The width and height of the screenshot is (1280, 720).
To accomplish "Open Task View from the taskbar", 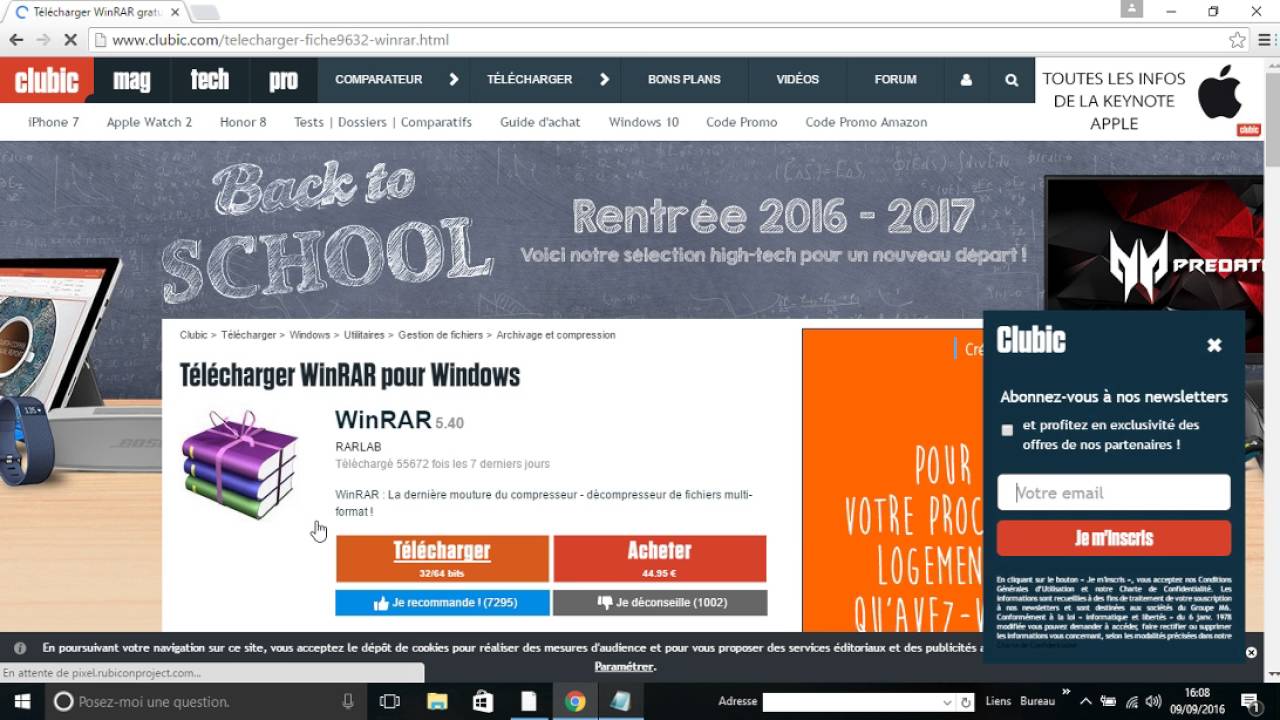I will click(x=390, y=701).
